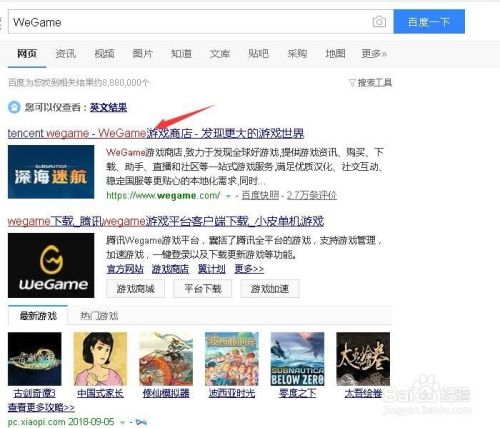Click the 太吾绘卷 game cover image

click(363, 359)
